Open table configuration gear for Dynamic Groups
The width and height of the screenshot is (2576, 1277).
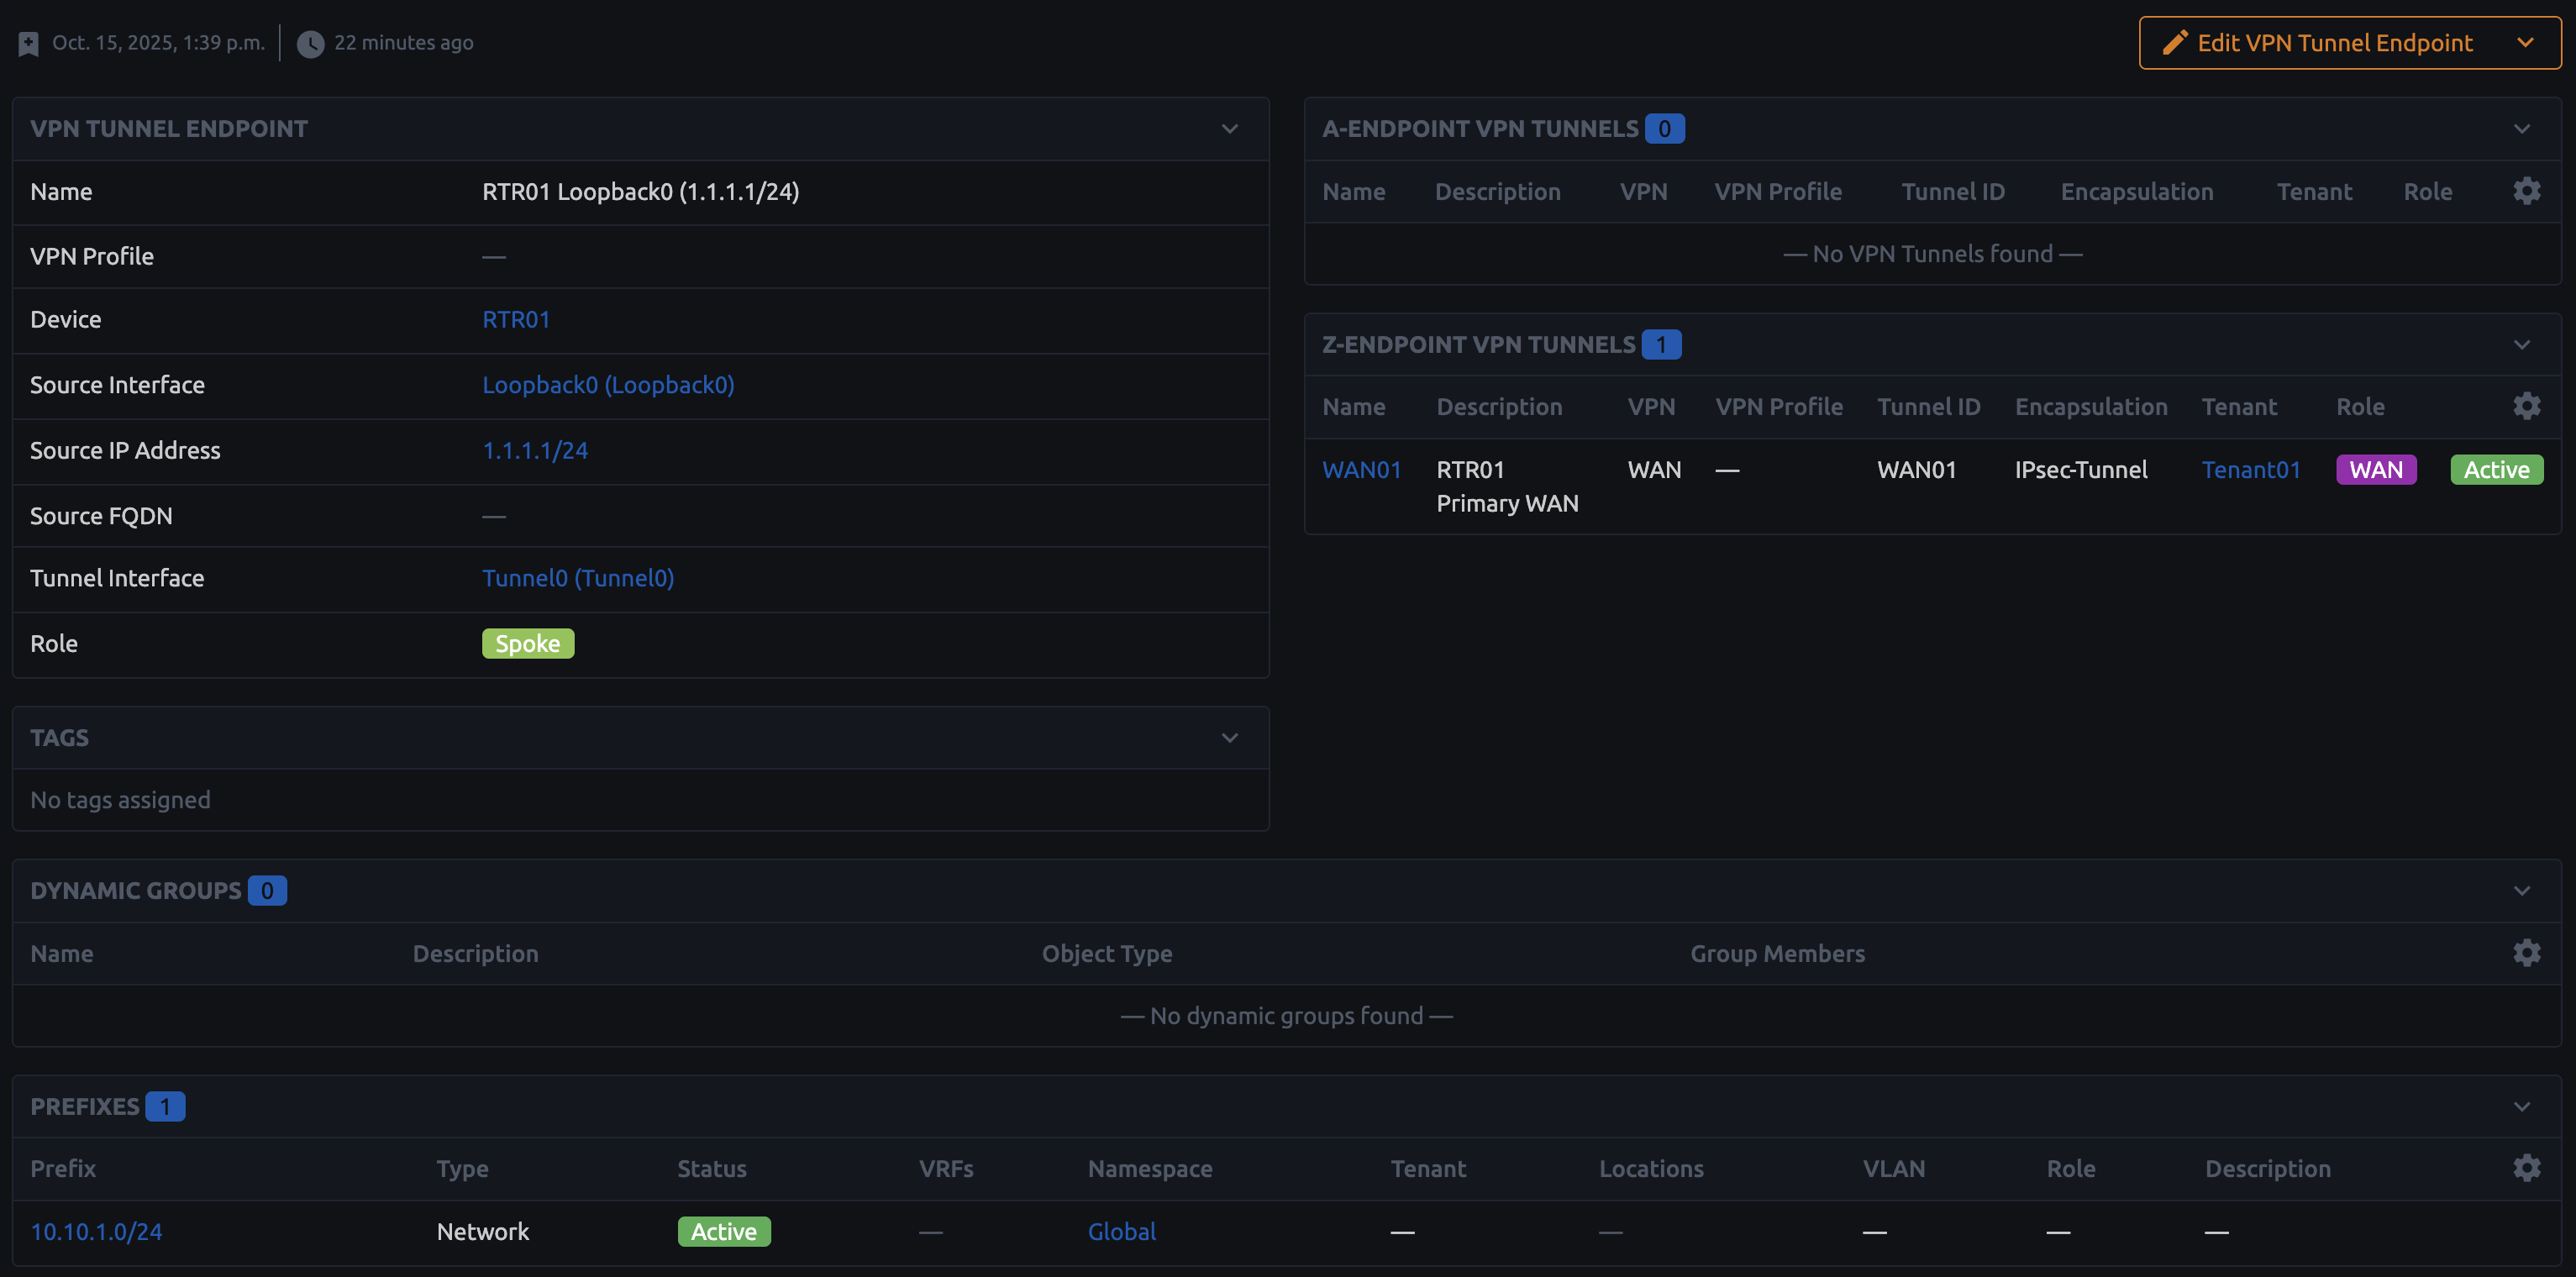(x=2527, y=952)
